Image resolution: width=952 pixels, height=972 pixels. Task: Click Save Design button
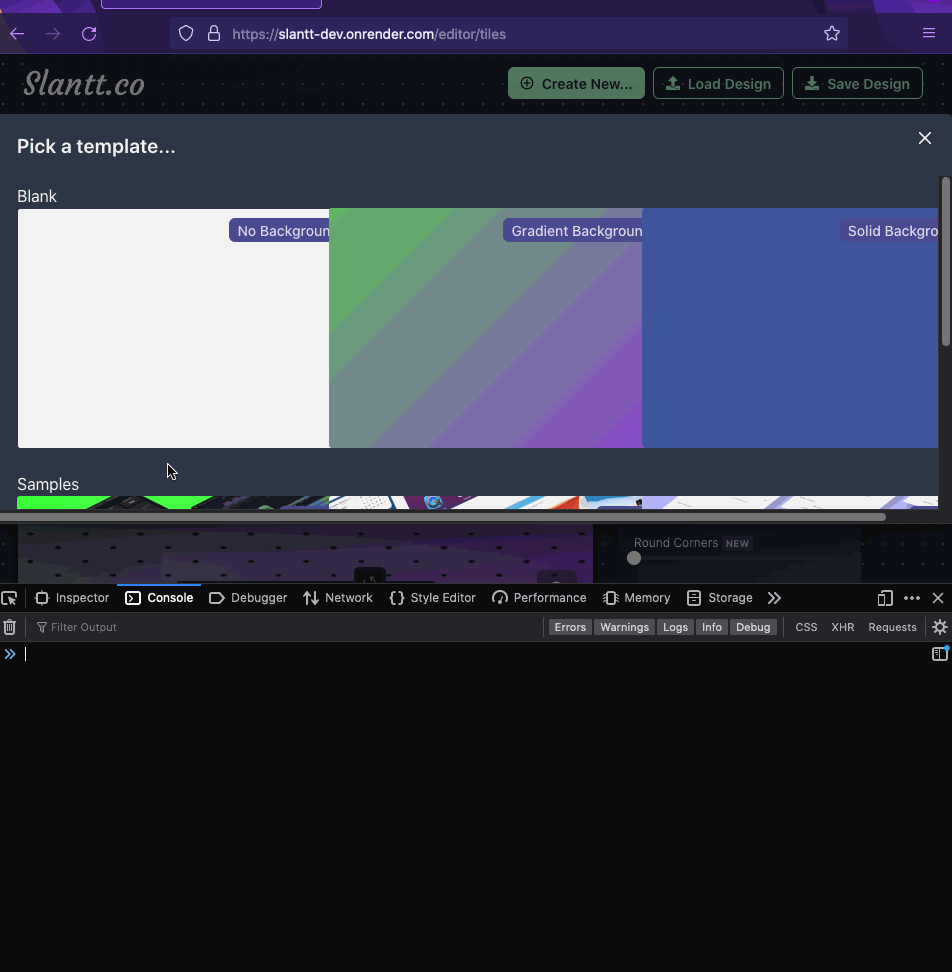tap(857, 84)
